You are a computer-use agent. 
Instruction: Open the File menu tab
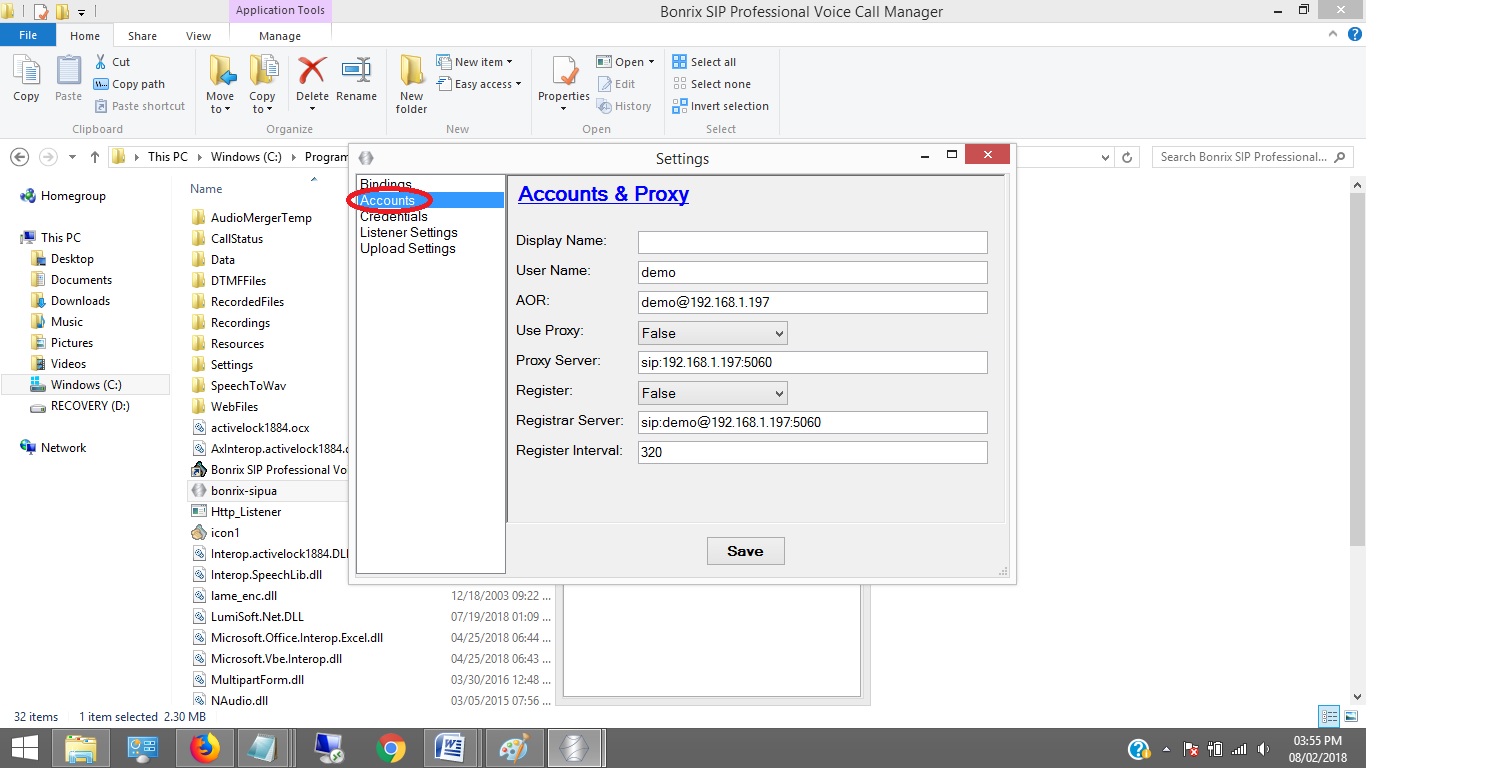(28, 35)
